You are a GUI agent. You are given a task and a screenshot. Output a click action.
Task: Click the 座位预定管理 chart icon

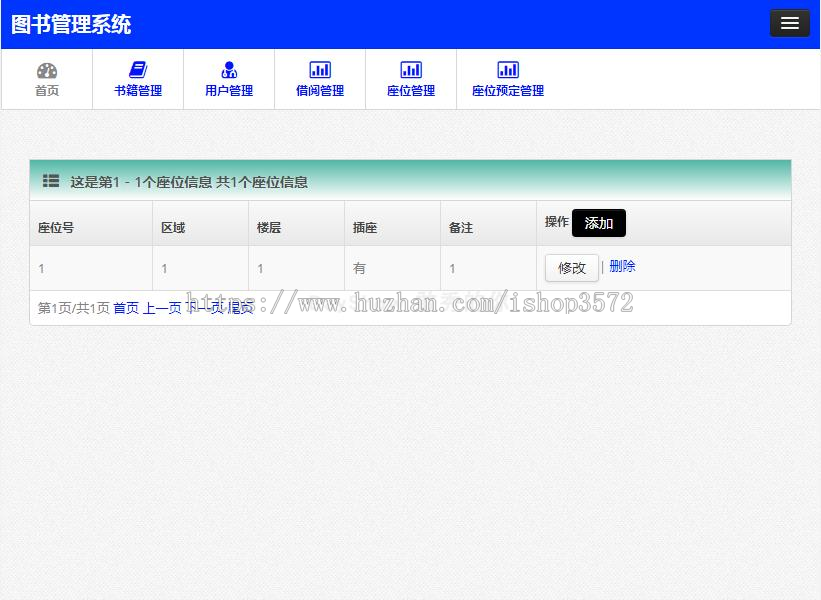tap(508, 70)
